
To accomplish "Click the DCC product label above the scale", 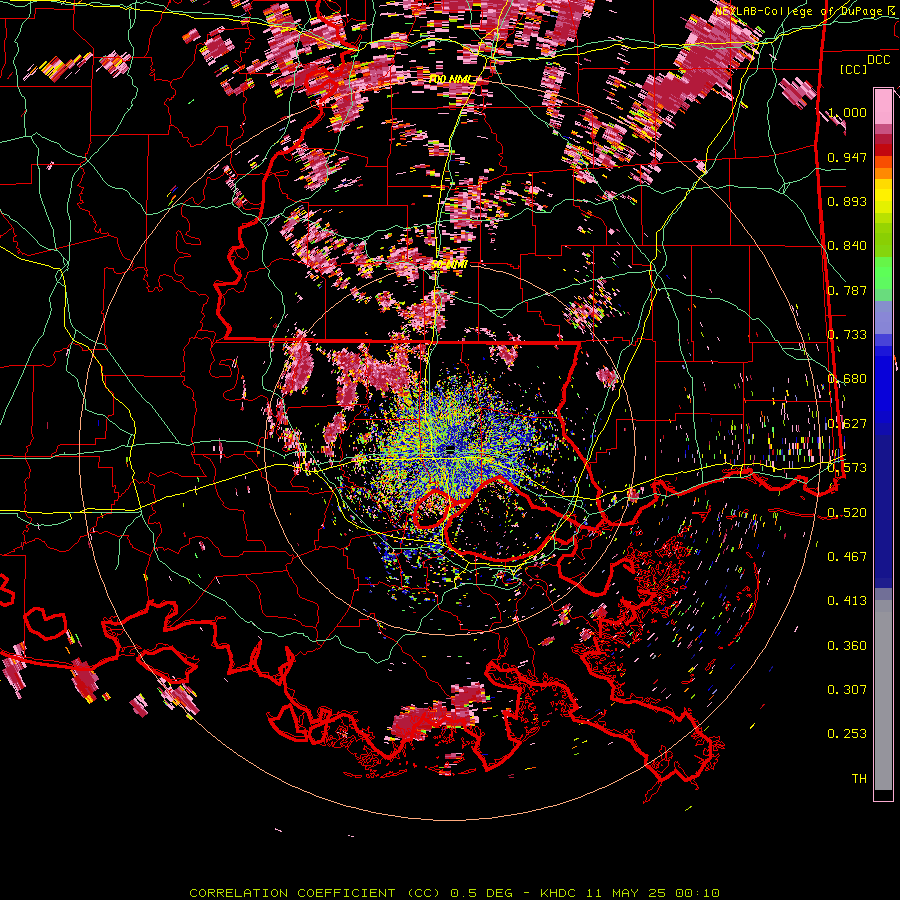I will point(878,60).
